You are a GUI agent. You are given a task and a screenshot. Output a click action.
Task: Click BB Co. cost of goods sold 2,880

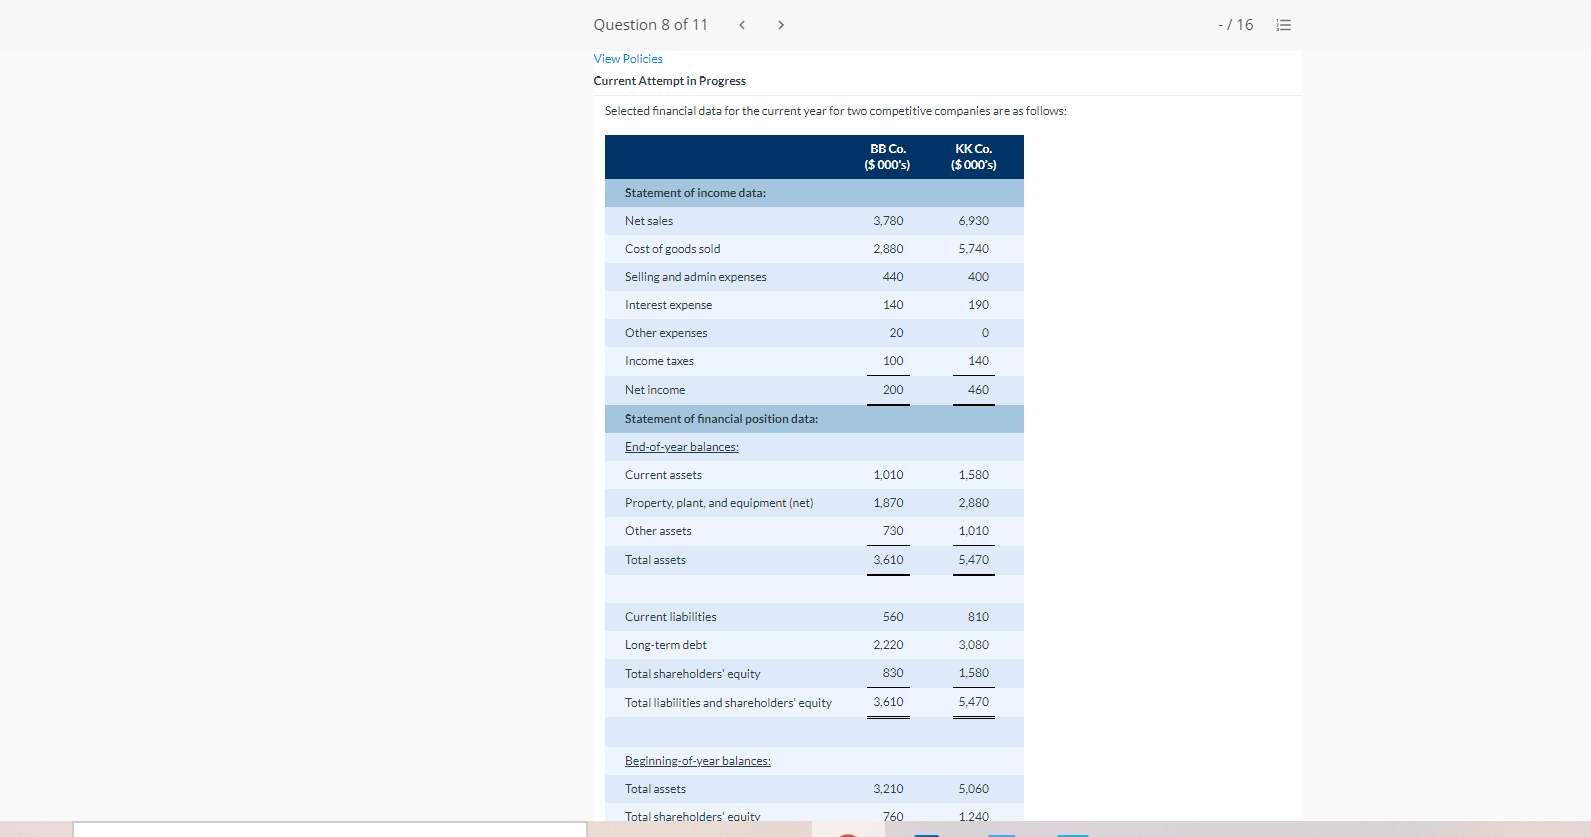(x=888, y=249)
